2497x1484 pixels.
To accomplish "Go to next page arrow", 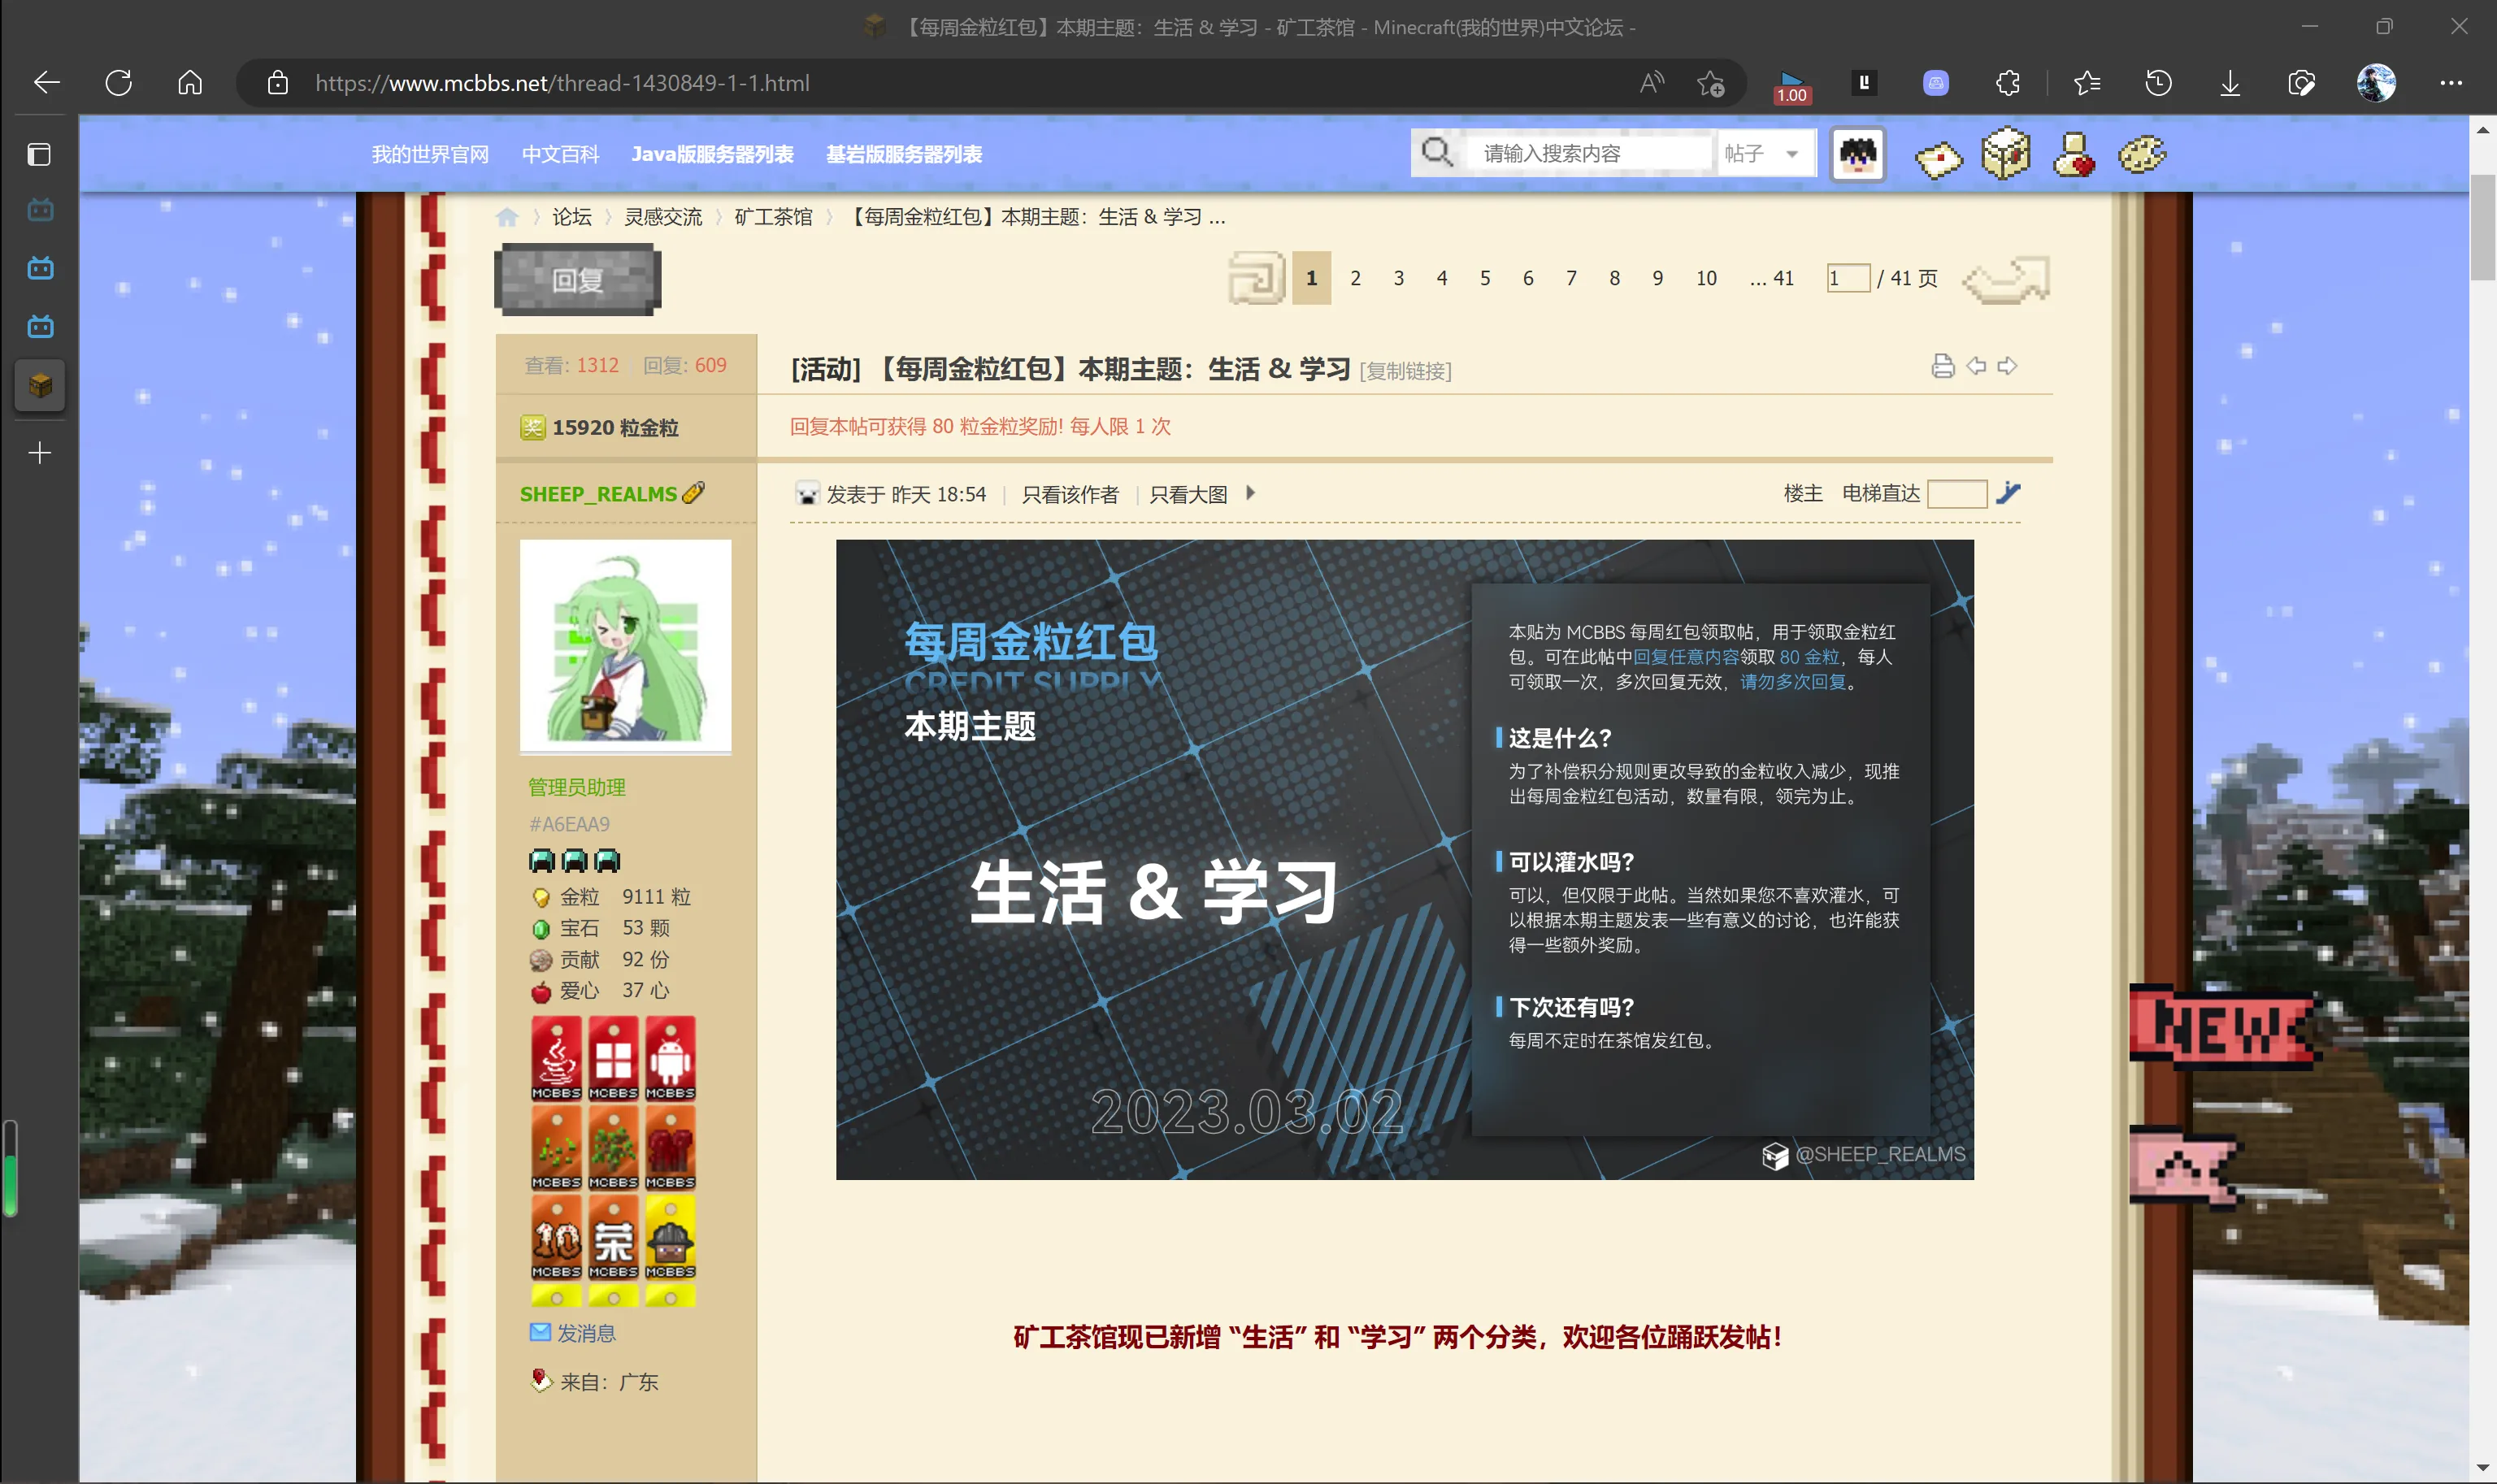I will point(2007,279).
